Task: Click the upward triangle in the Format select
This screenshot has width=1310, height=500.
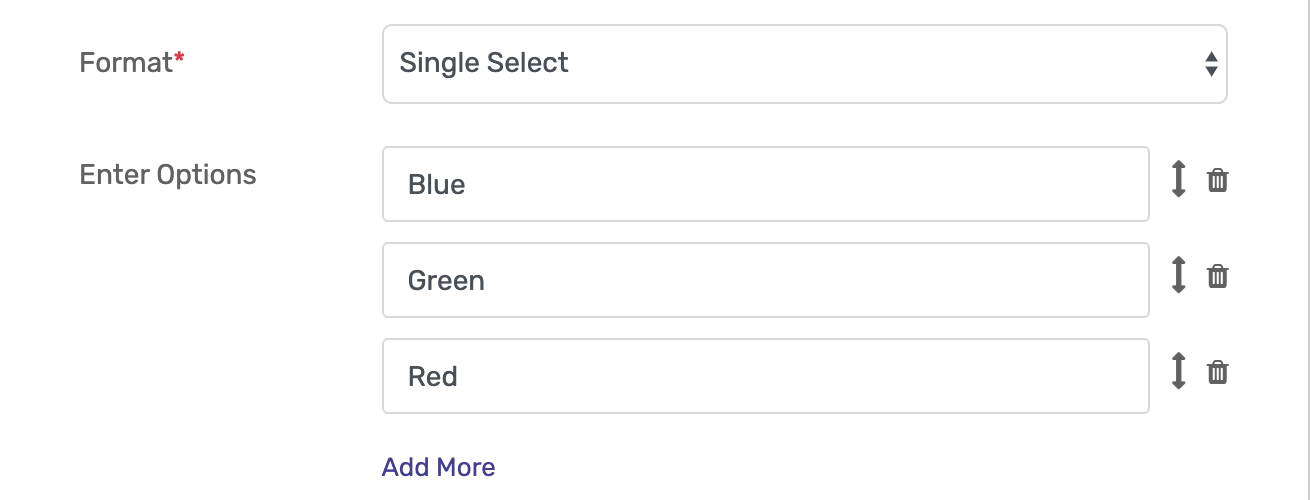Action: [x=1211, y=57]
